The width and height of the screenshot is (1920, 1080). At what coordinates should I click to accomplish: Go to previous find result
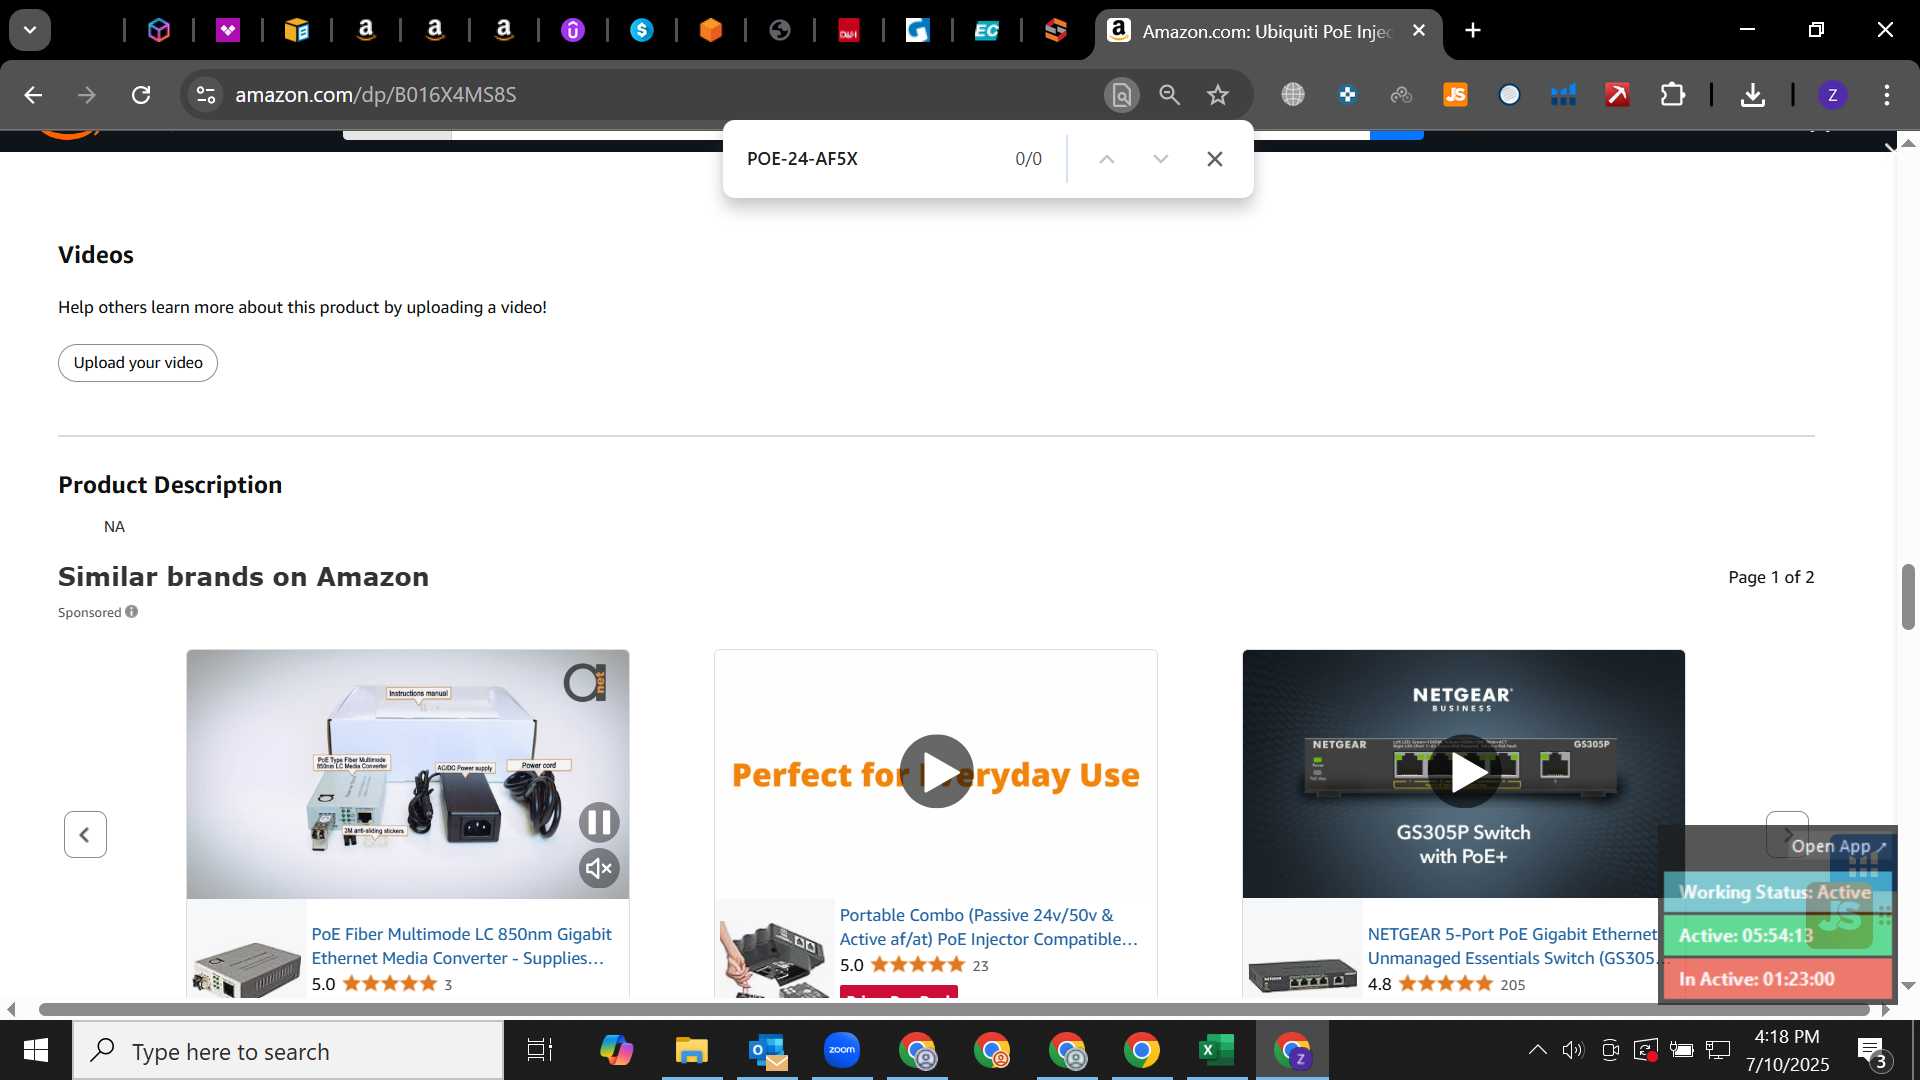coord(1106,159)
